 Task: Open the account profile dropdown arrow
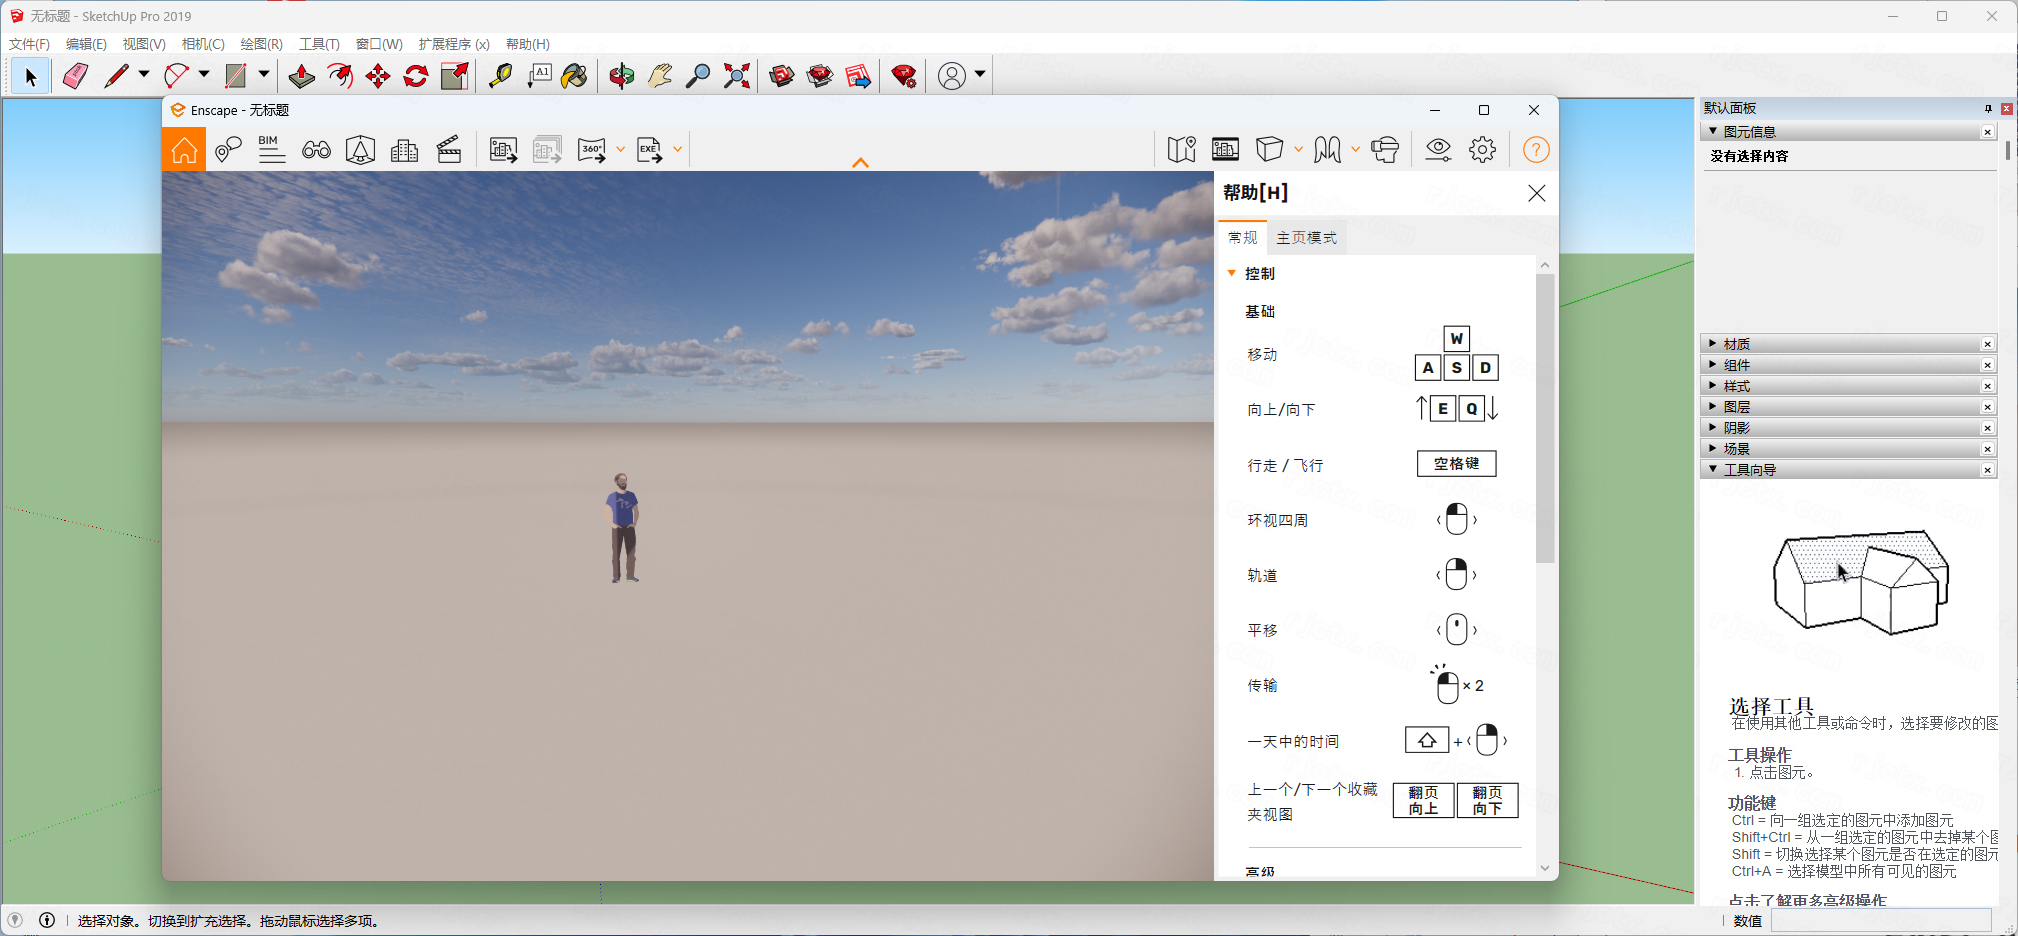(980, 75)
